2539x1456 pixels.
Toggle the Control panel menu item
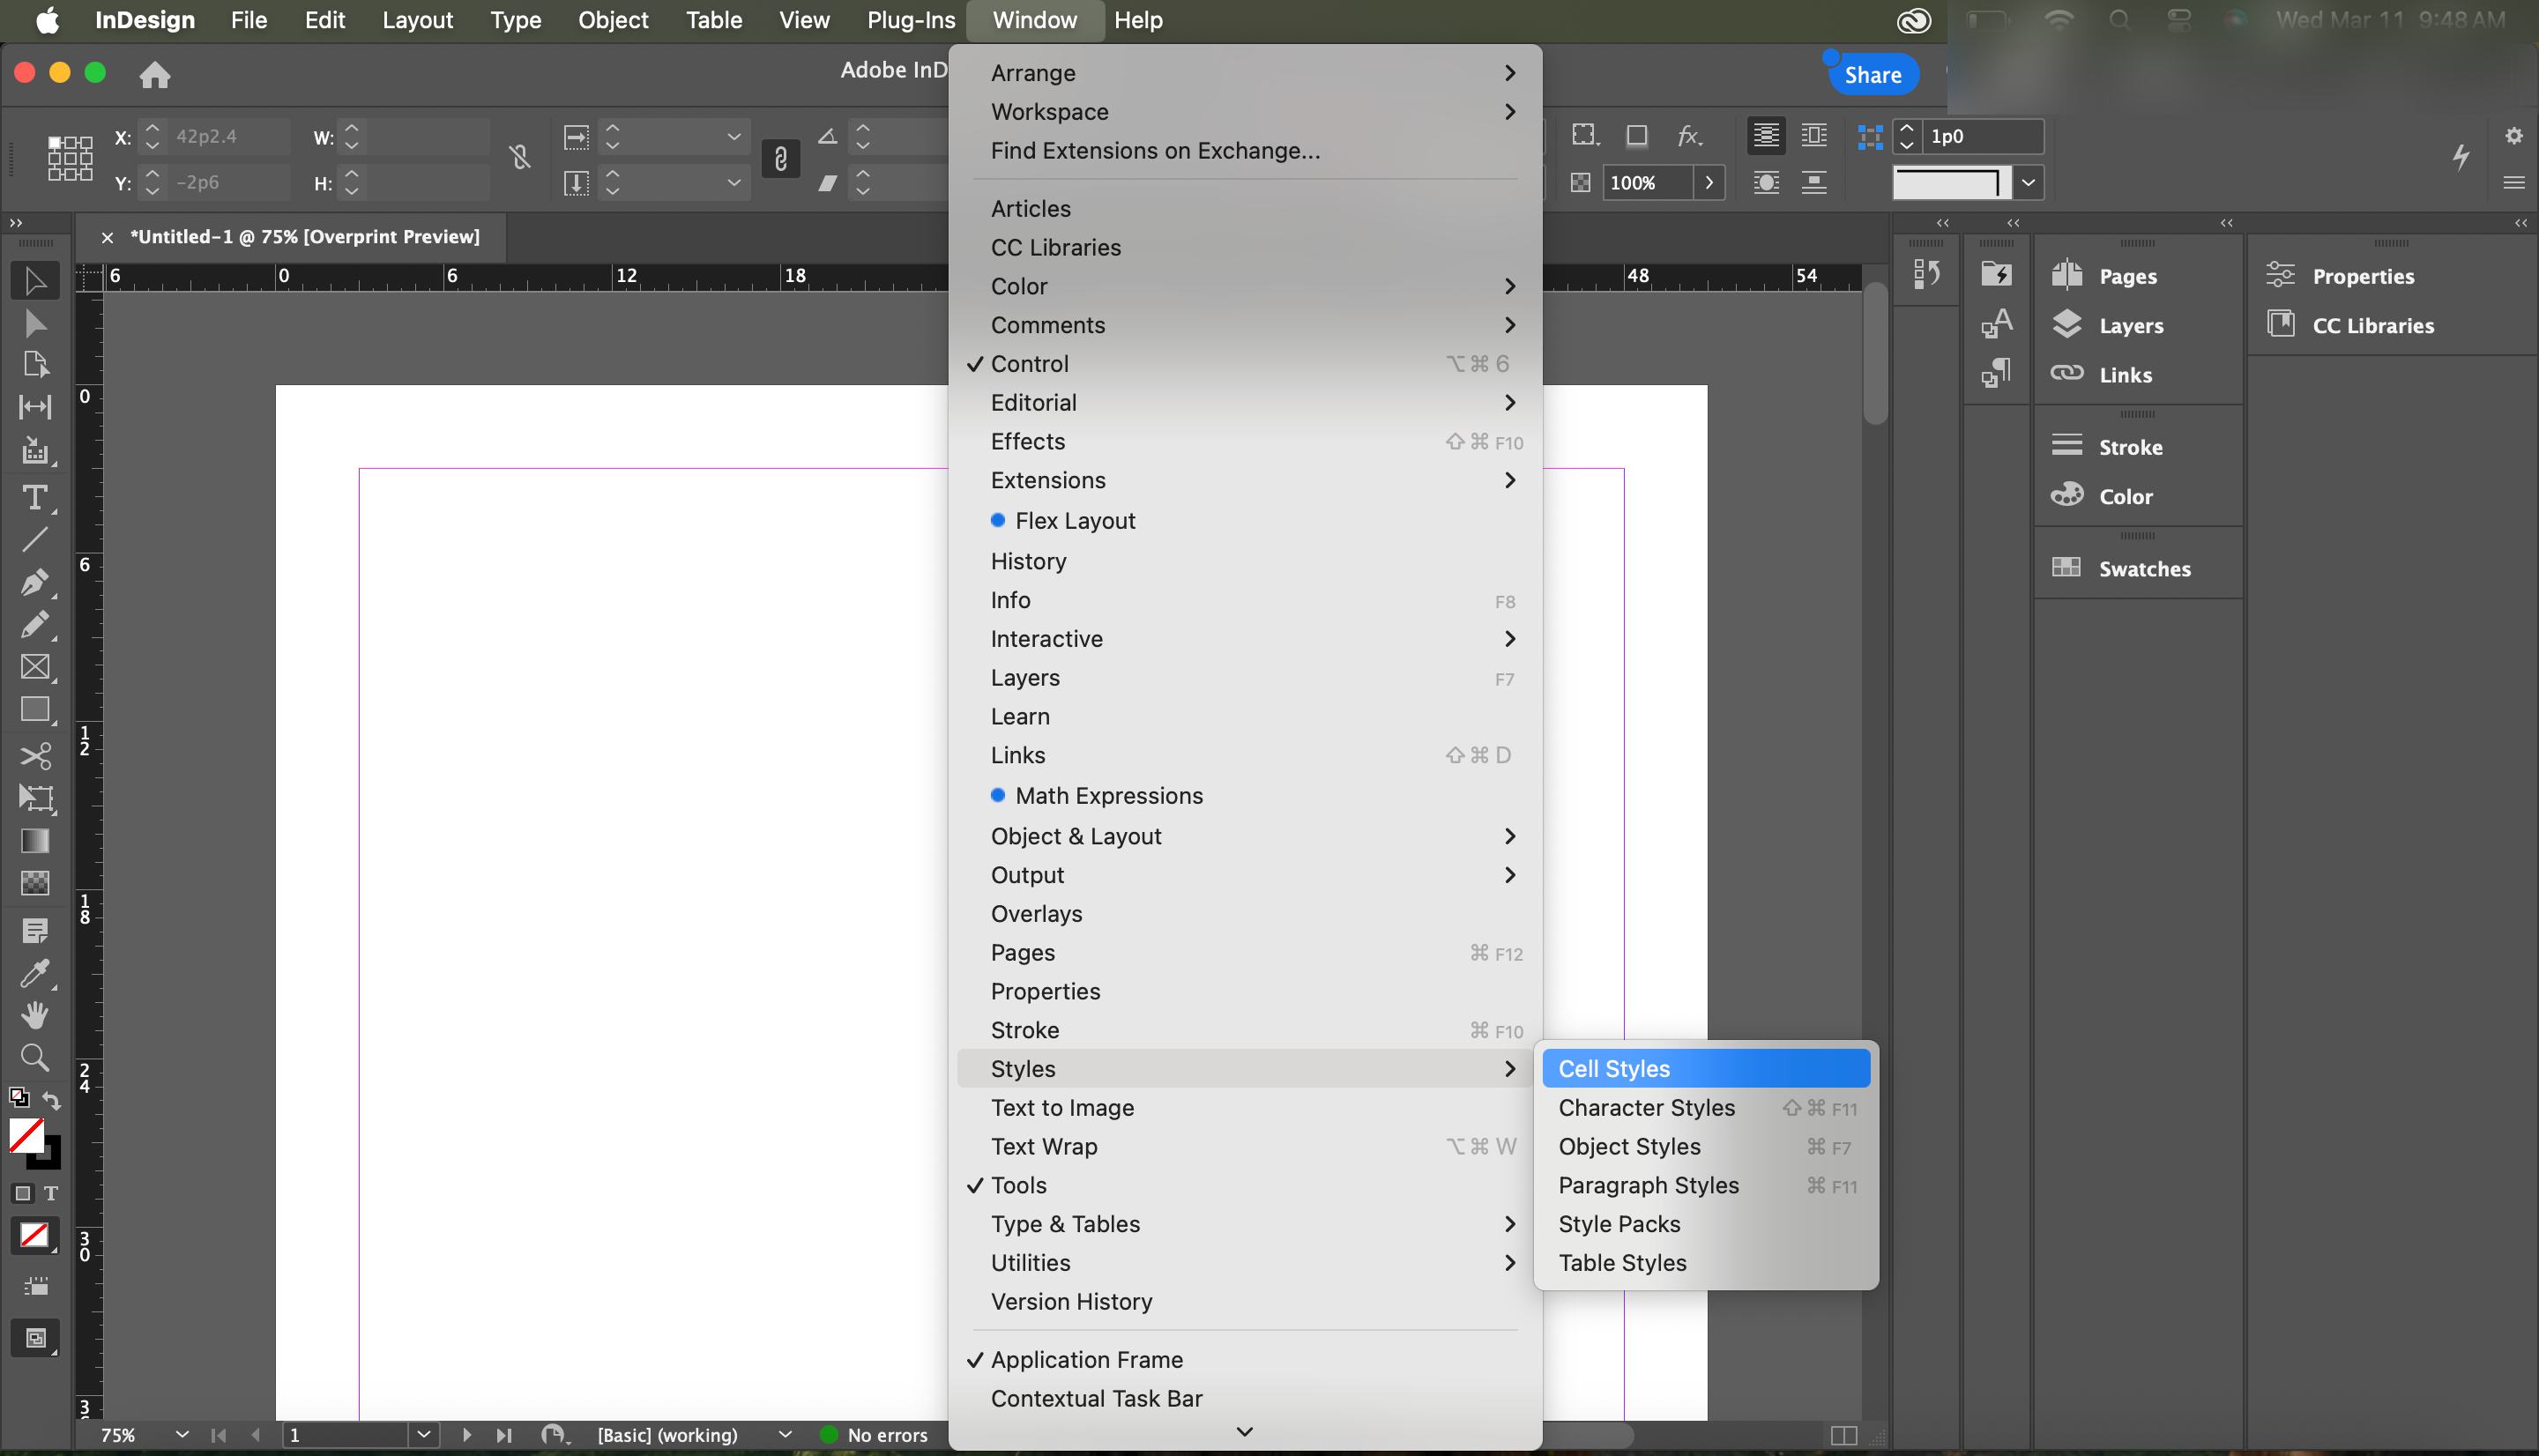coord(1029,364)
